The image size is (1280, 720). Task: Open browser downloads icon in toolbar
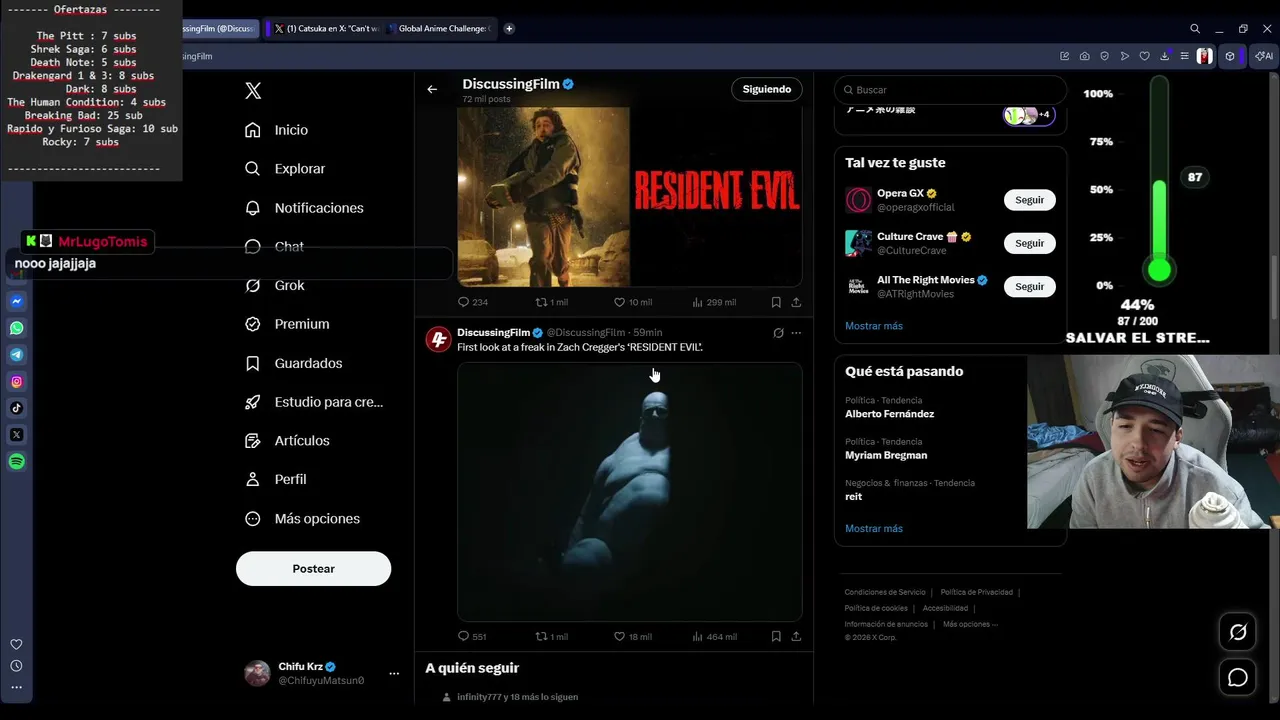[x=1164, y=56]
